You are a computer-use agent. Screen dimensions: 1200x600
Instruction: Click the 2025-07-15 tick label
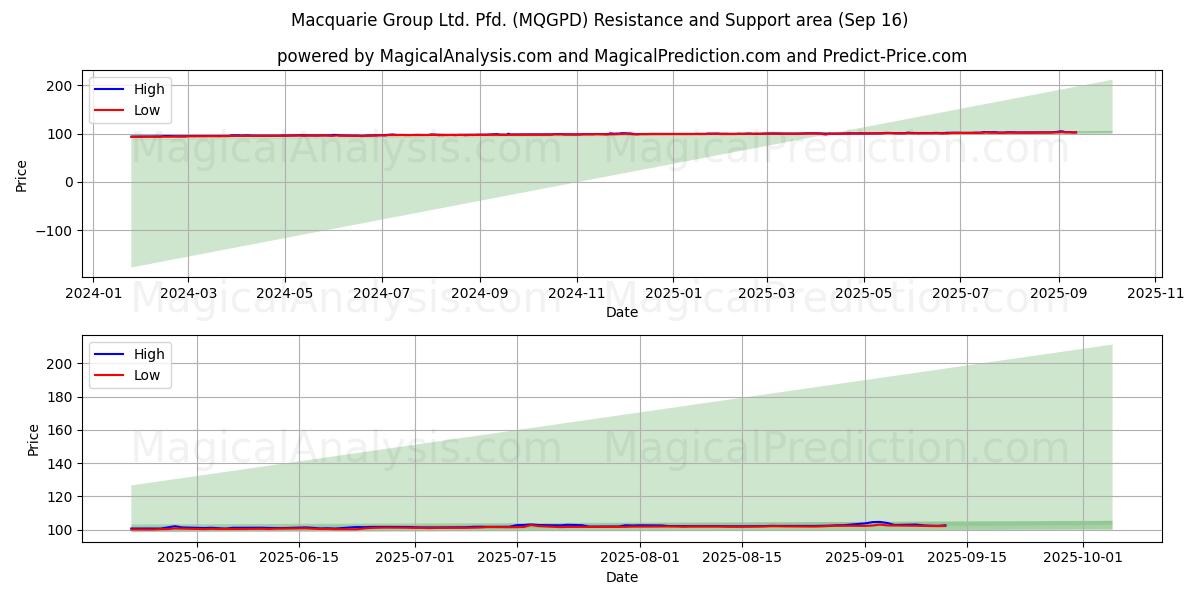click(517, 558)
